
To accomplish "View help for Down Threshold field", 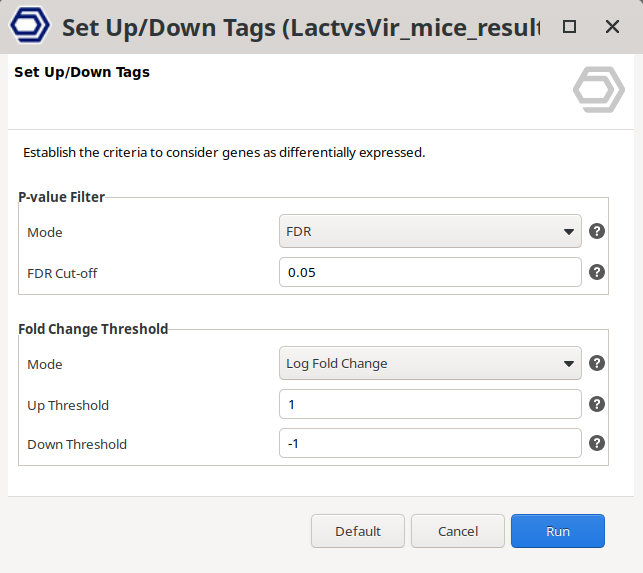I will tap(597, 443).
